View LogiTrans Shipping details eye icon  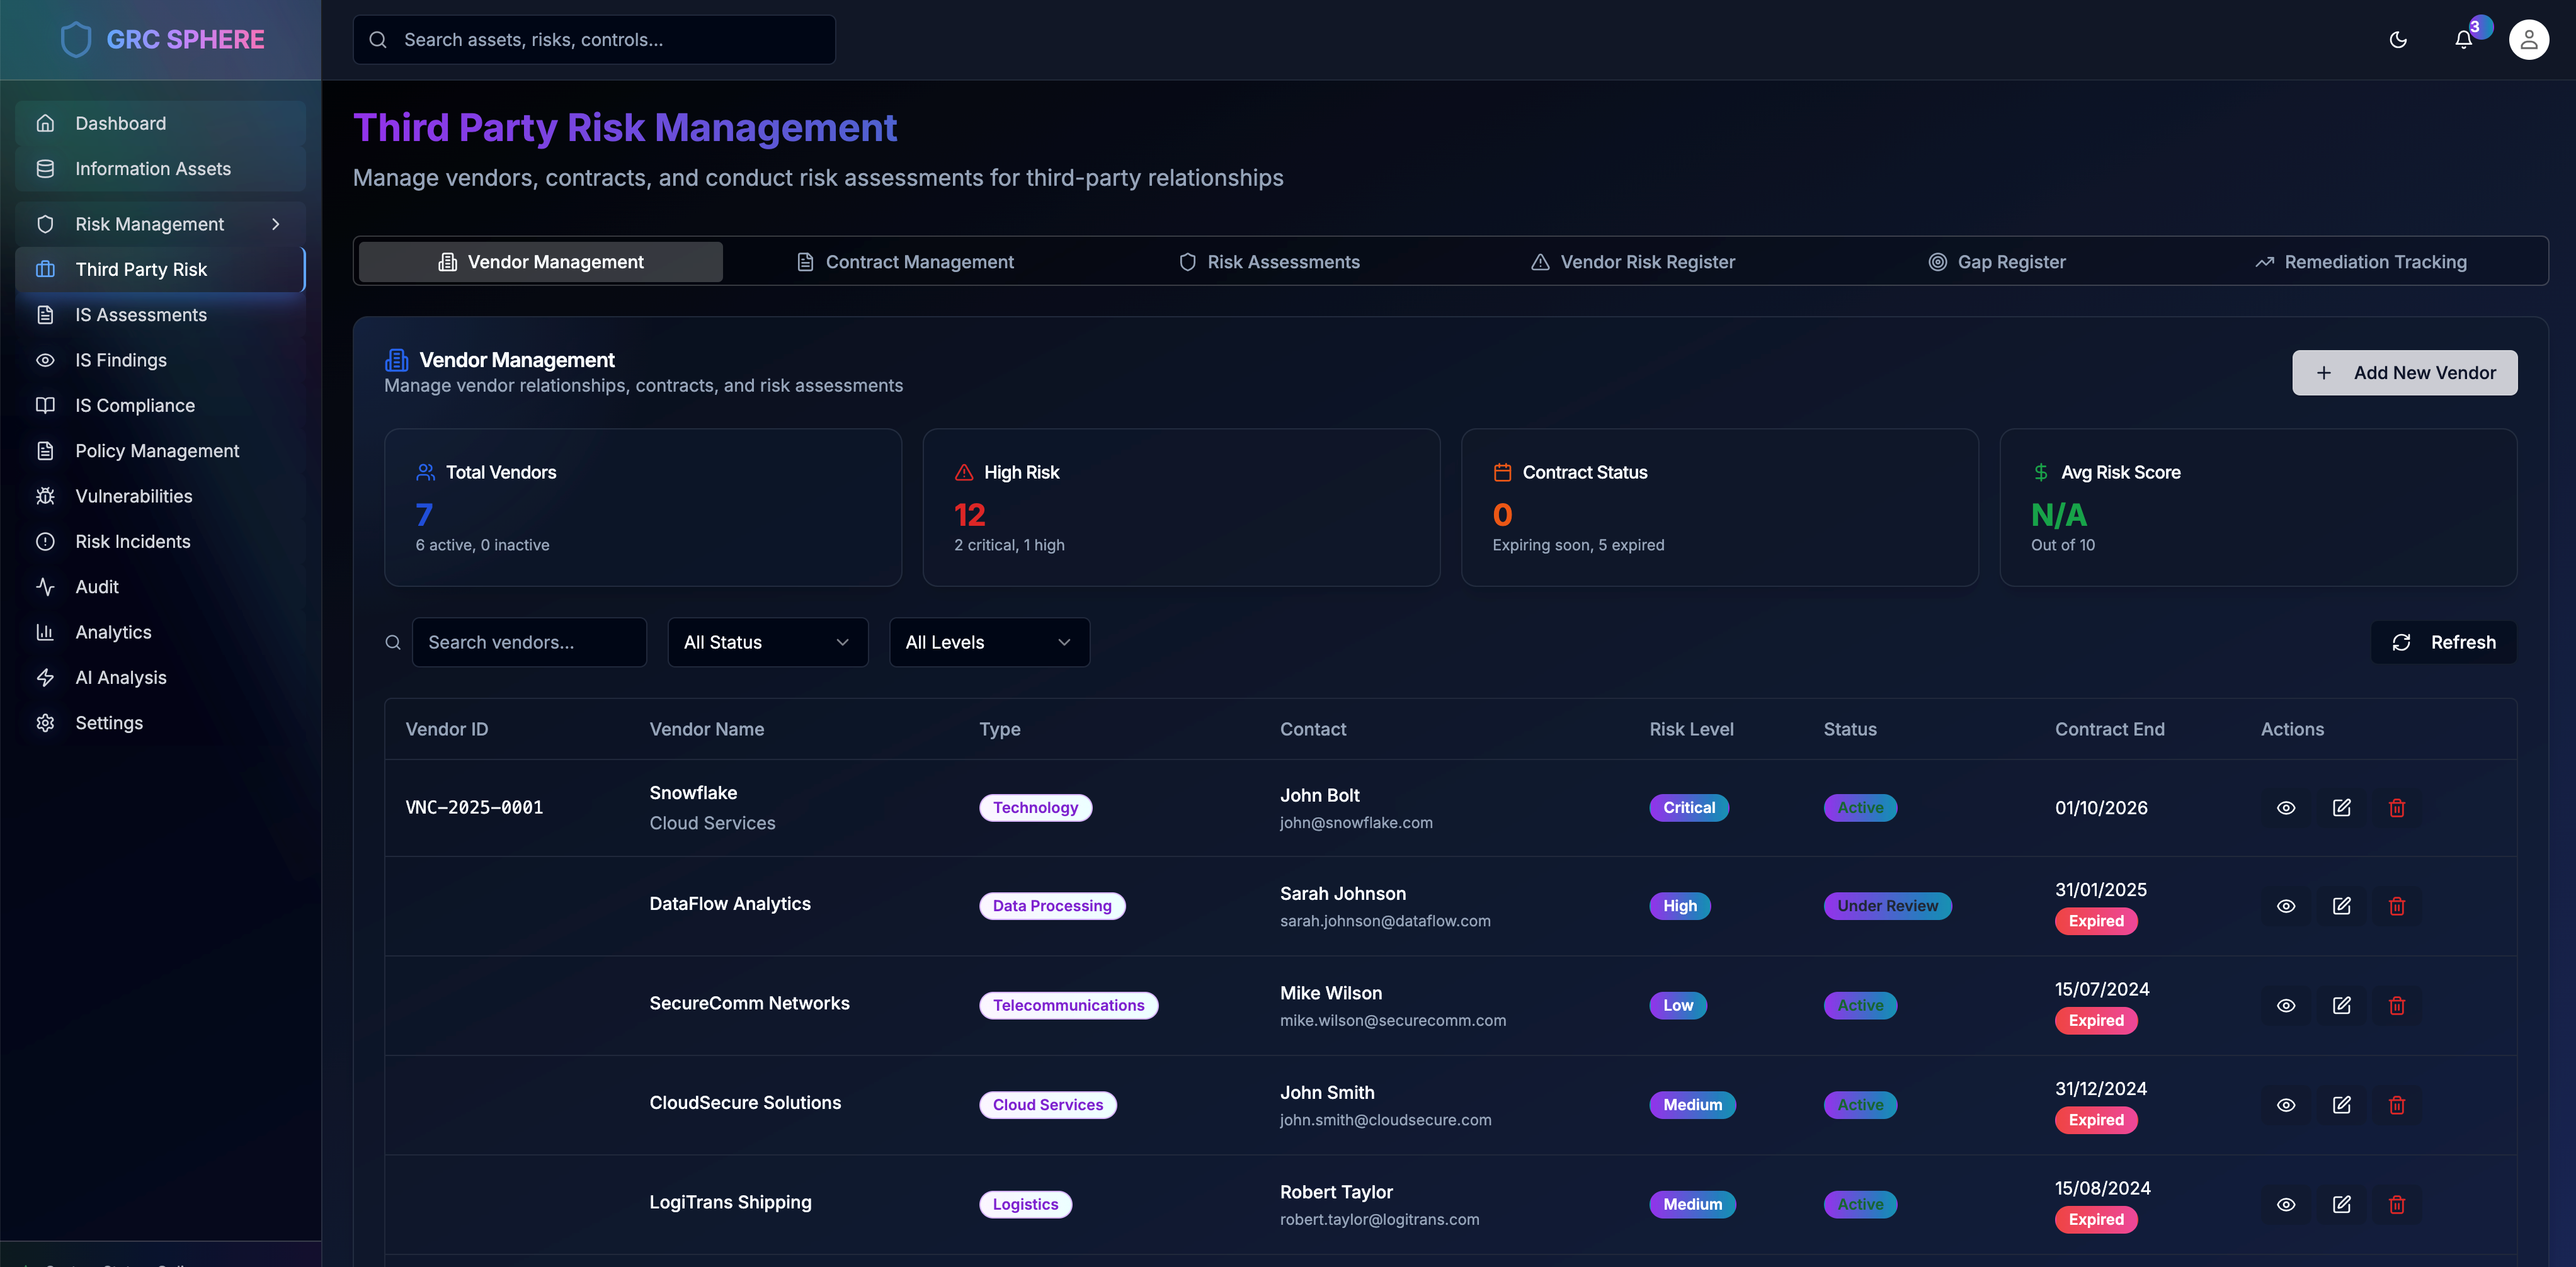pos(2286,1204)
